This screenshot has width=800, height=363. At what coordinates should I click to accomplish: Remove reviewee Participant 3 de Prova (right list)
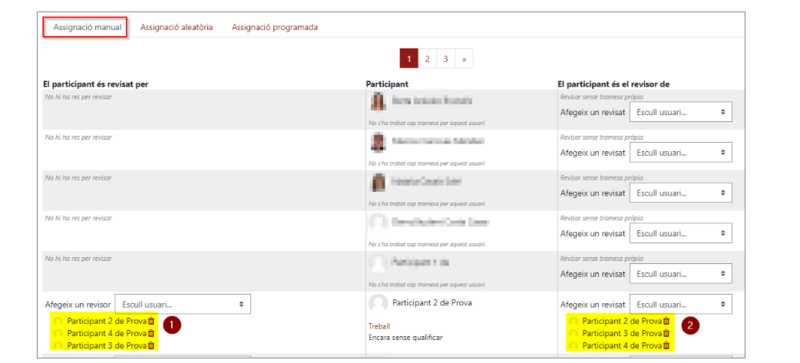point(666,333)
